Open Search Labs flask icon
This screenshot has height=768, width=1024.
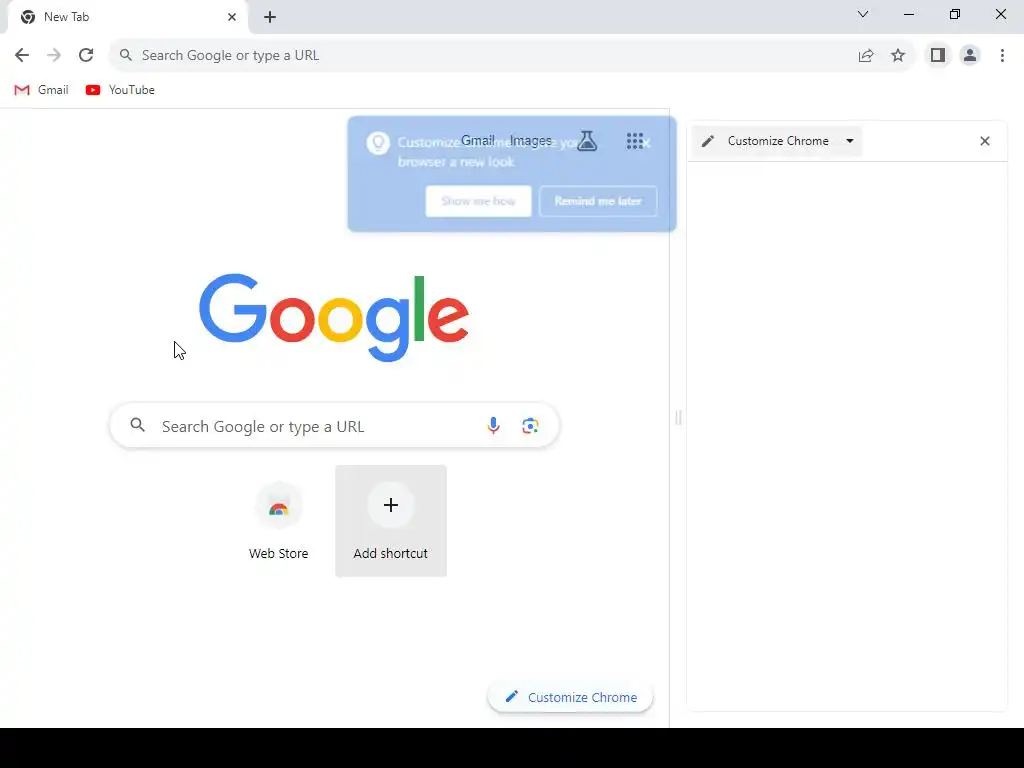point(587,141)
